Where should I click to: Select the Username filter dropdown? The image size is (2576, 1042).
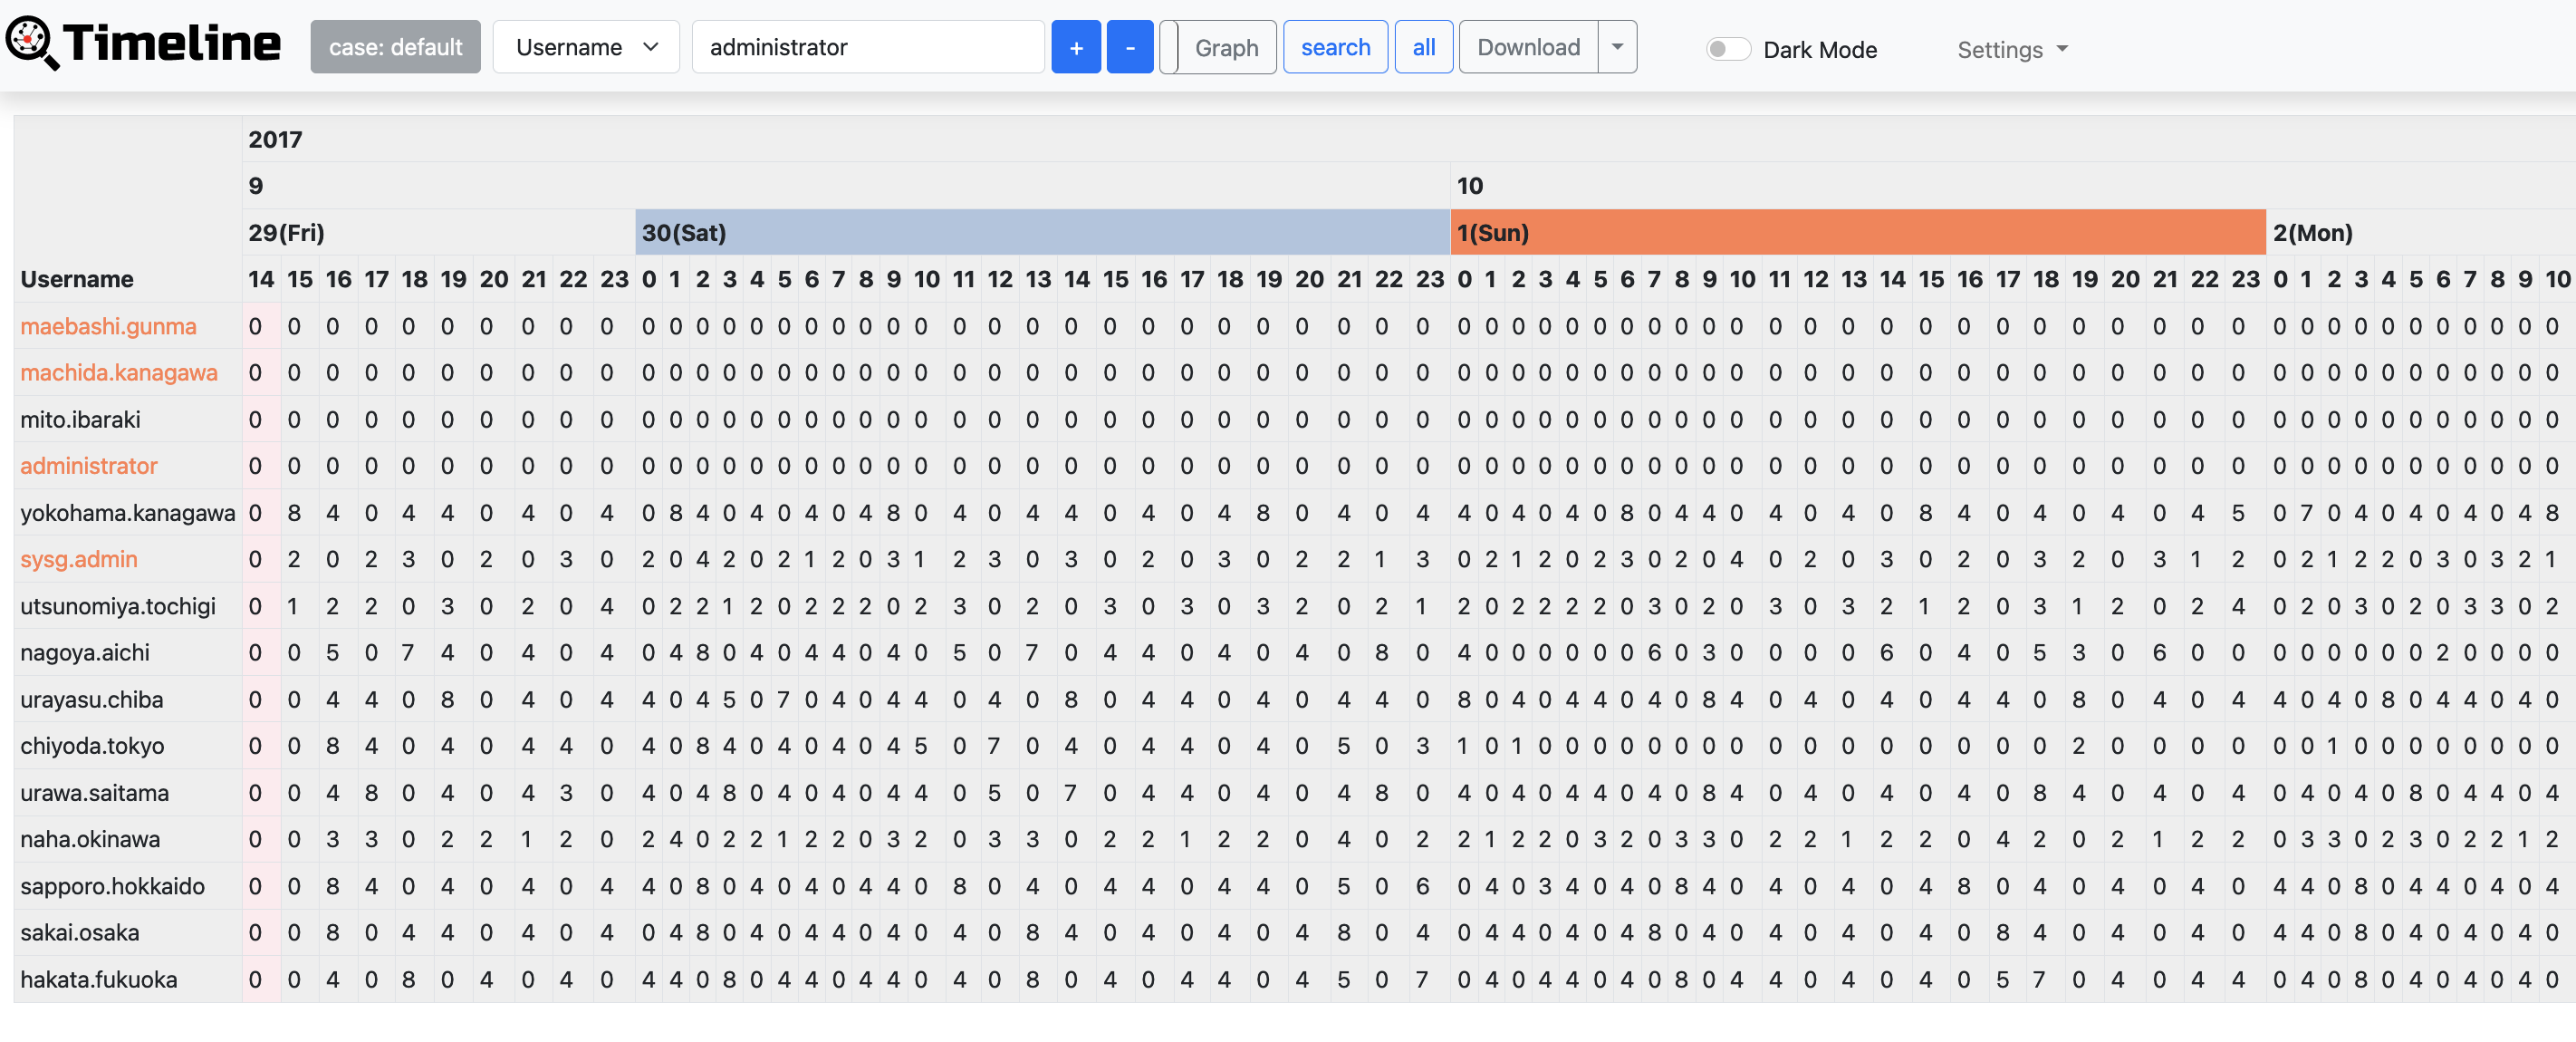point(583,46)
